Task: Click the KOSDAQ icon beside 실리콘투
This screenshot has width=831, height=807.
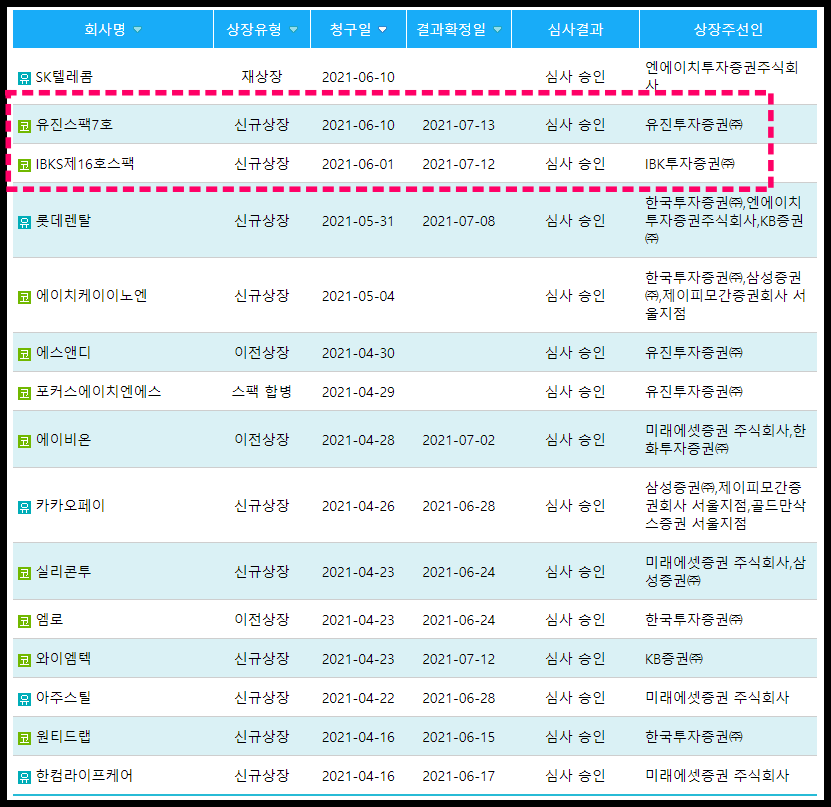Action: (x=24, y=573)
